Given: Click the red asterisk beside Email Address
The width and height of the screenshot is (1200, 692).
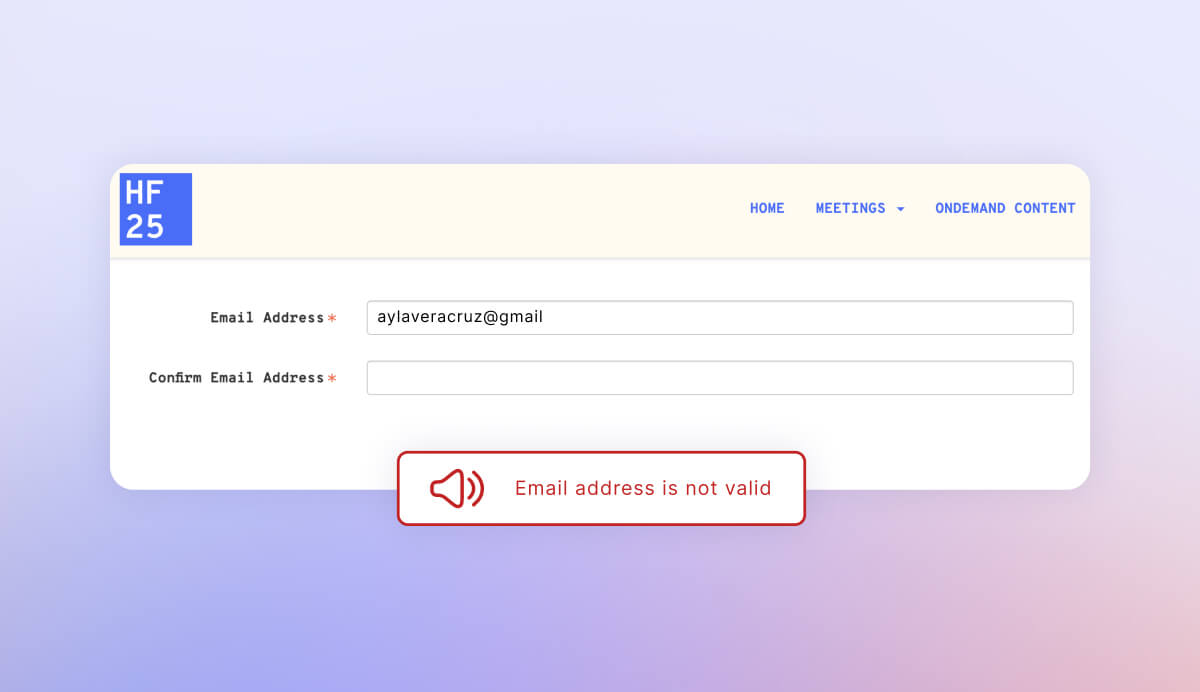Looking at the screenshot, I should pyautogui.click(x=332, y=318).
